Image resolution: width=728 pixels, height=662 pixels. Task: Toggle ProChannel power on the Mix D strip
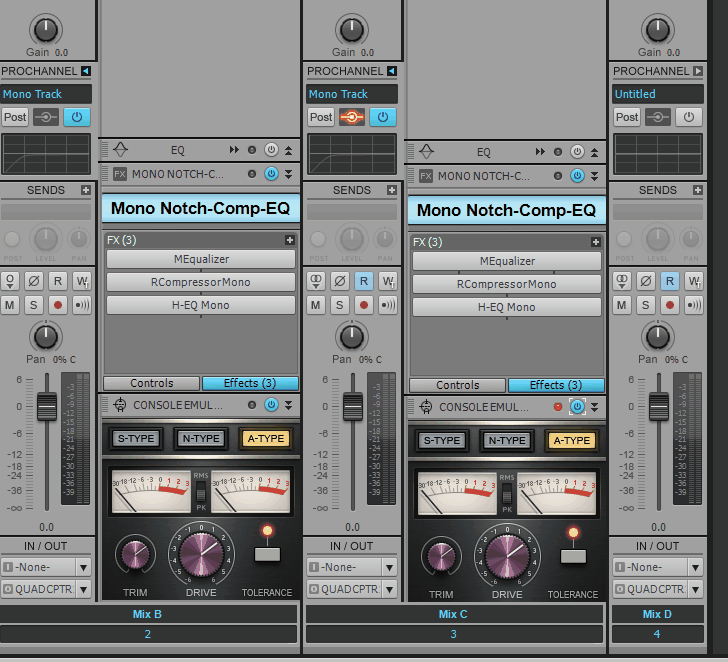[x=688, y=117]
